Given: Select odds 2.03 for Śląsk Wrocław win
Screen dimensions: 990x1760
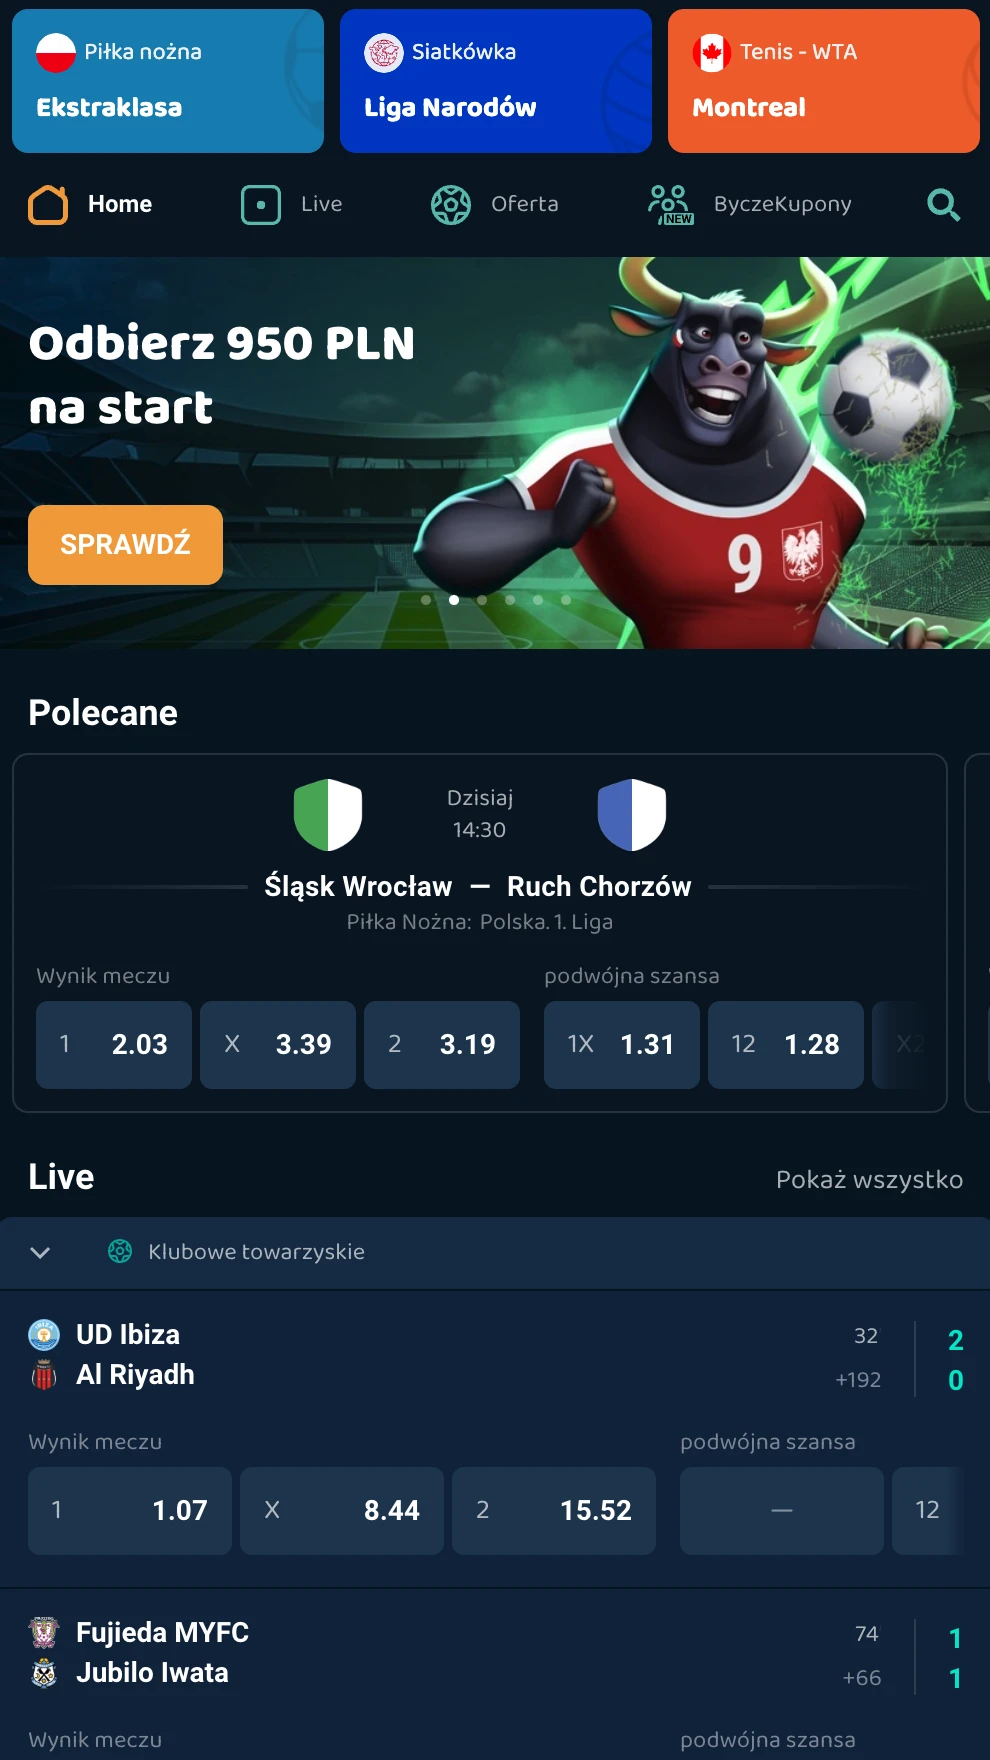Looking at the screenshot, I should 114,1045.
